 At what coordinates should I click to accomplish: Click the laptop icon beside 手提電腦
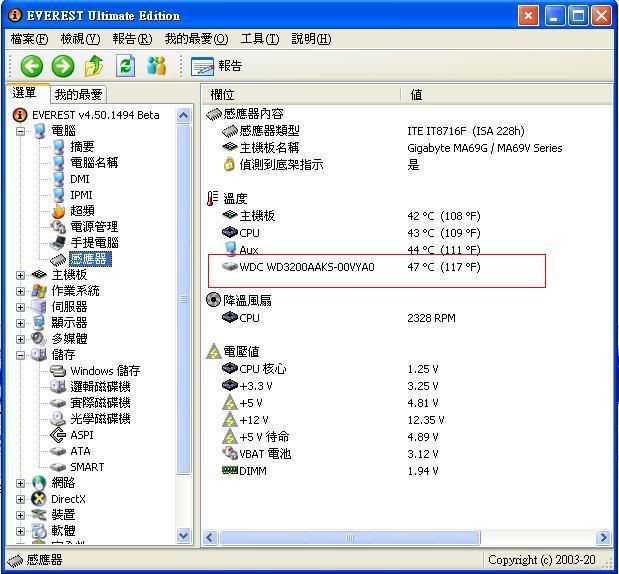[x=58, y=243]
